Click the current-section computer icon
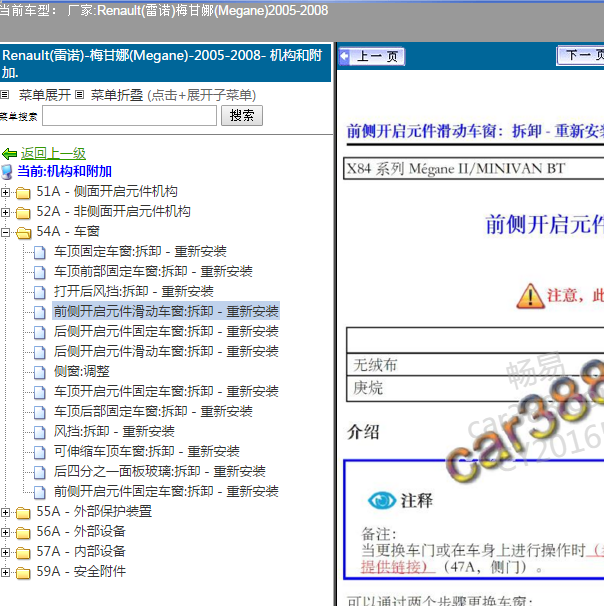The width and height of the screenshot is (604, 606). (x=7, y=172)
